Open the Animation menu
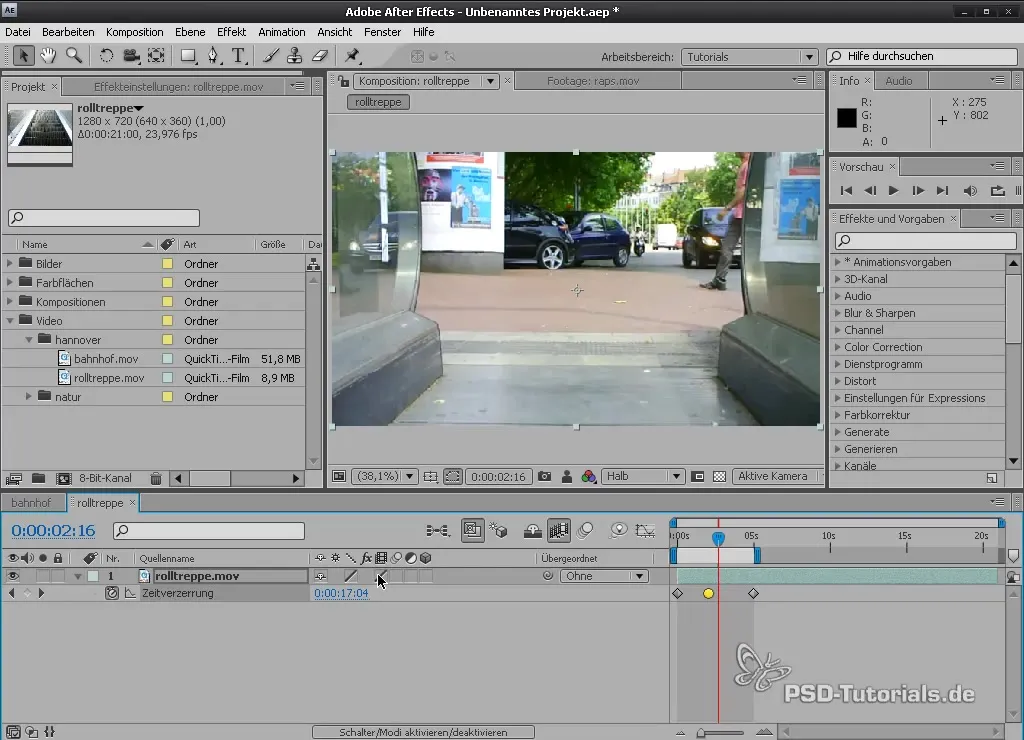 tap(281, 32)
